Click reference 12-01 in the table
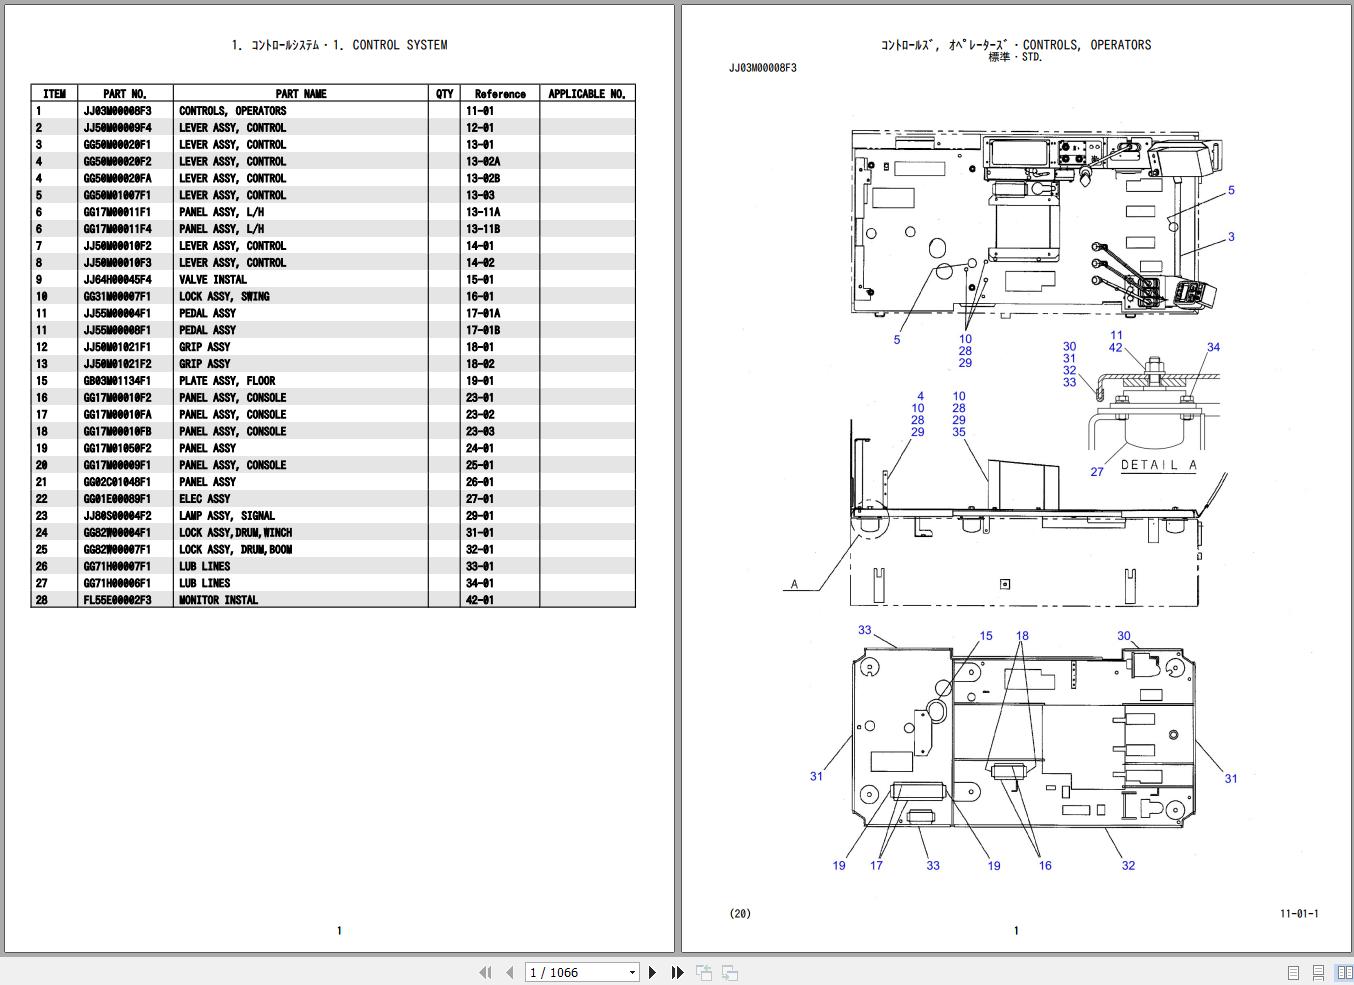 point(480,128)
